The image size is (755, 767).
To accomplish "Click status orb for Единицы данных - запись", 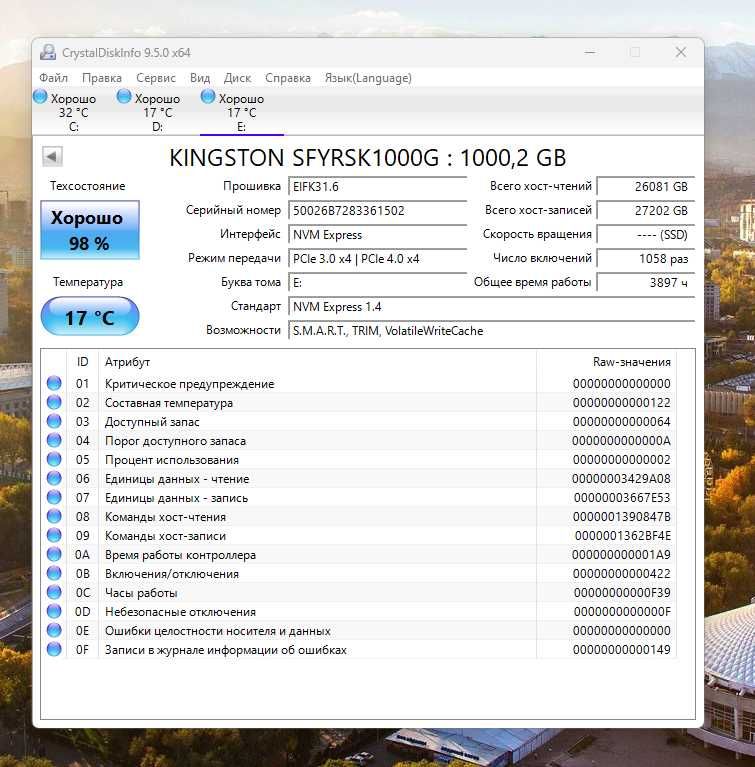I will (54, 497).
